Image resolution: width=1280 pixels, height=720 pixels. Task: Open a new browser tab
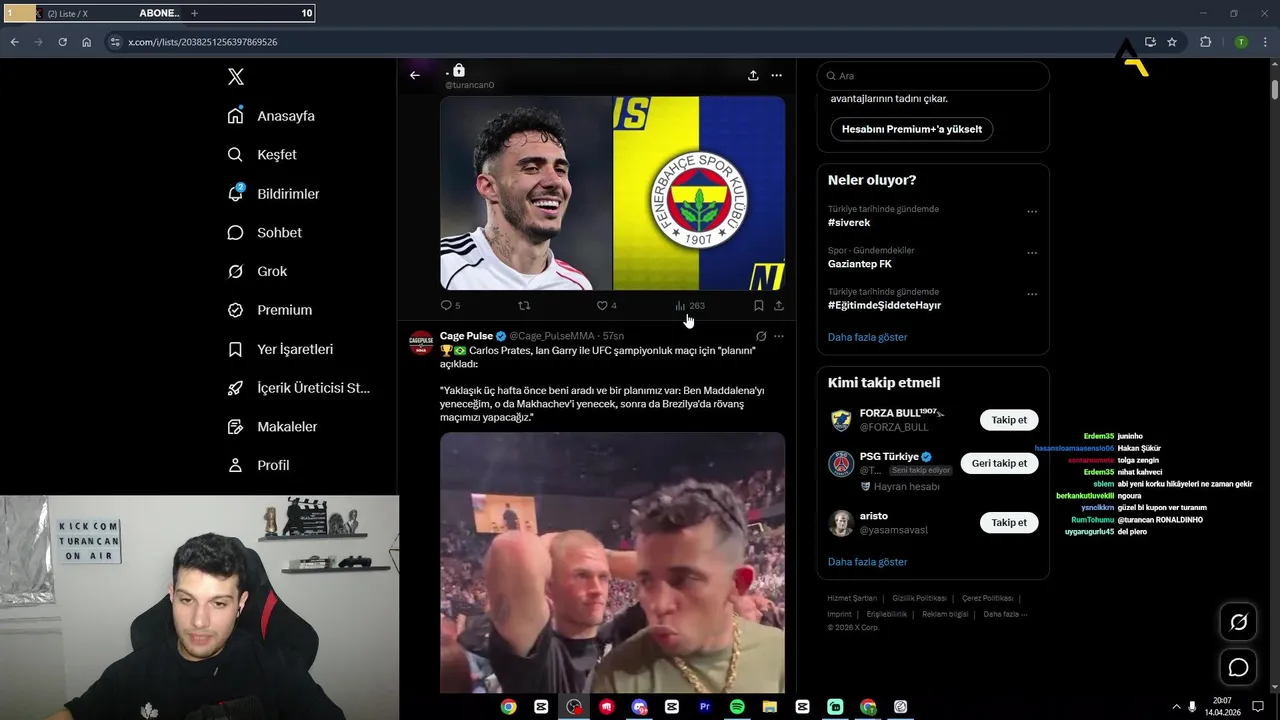coord(194,13)
